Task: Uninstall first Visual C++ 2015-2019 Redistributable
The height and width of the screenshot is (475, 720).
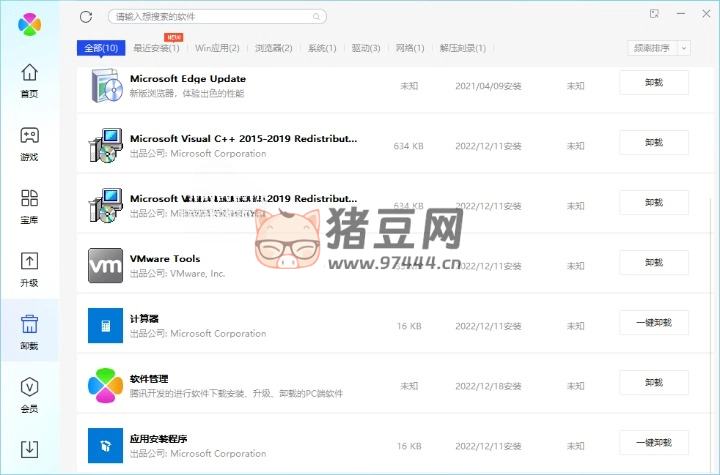Action: pos(654,142)
